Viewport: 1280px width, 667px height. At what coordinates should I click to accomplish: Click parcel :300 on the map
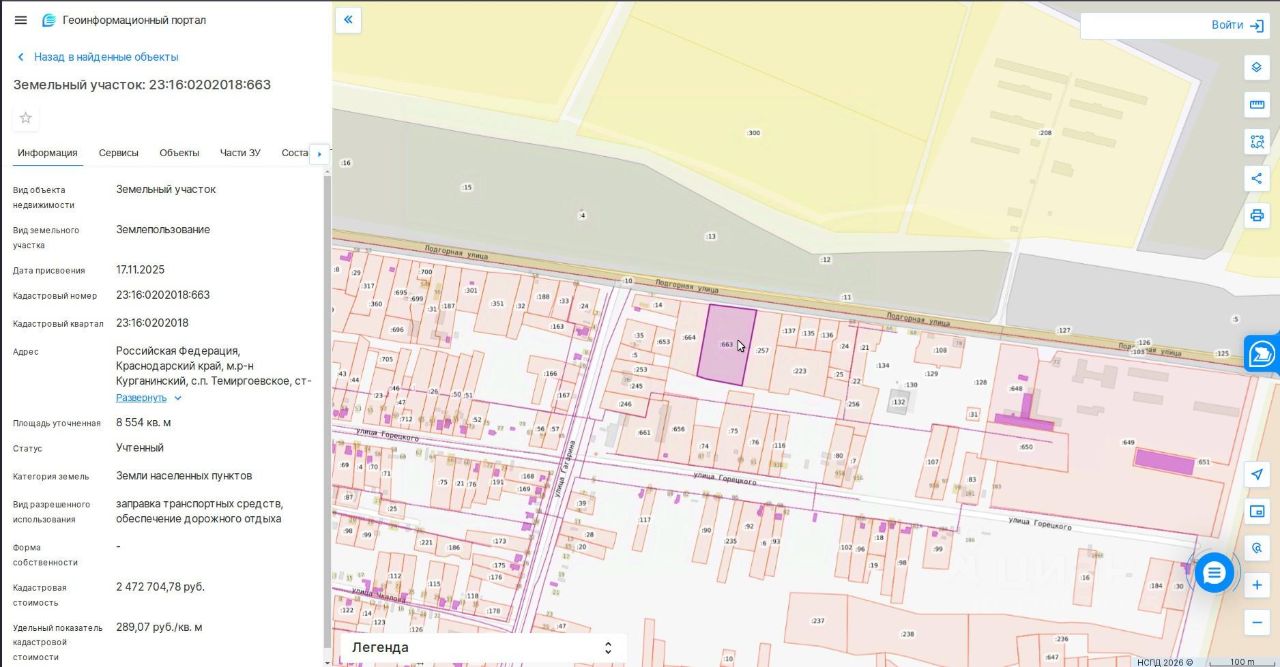click(753, 133)
